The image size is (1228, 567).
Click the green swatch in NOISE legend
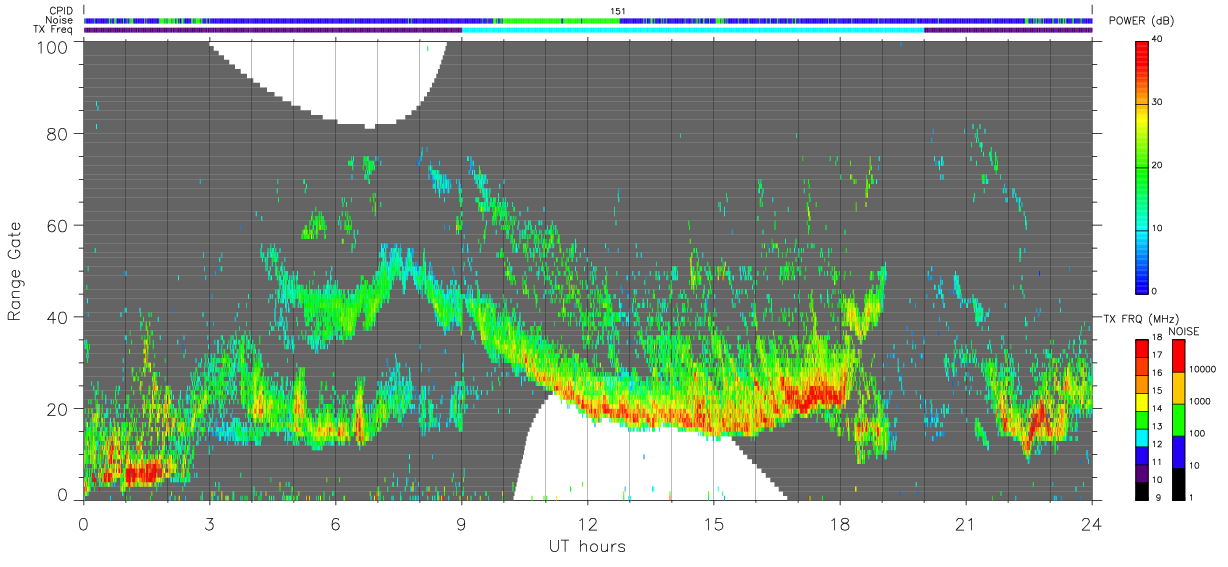1178,419
